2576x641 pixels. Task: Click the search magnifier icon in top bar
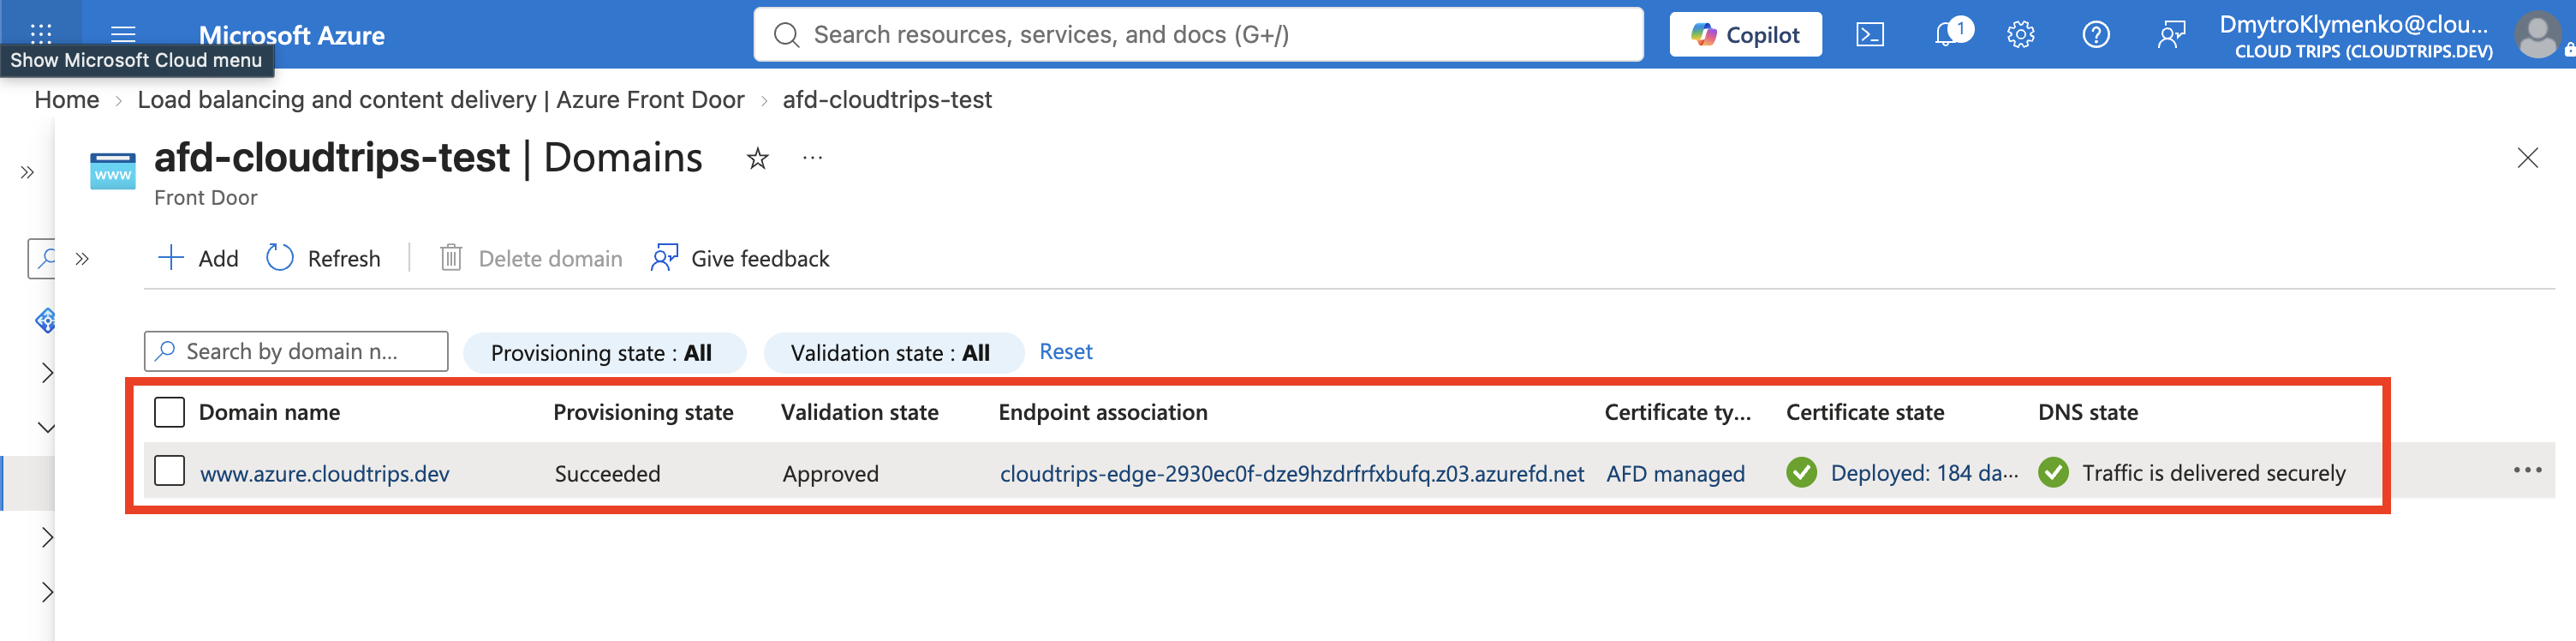(787, 35)
